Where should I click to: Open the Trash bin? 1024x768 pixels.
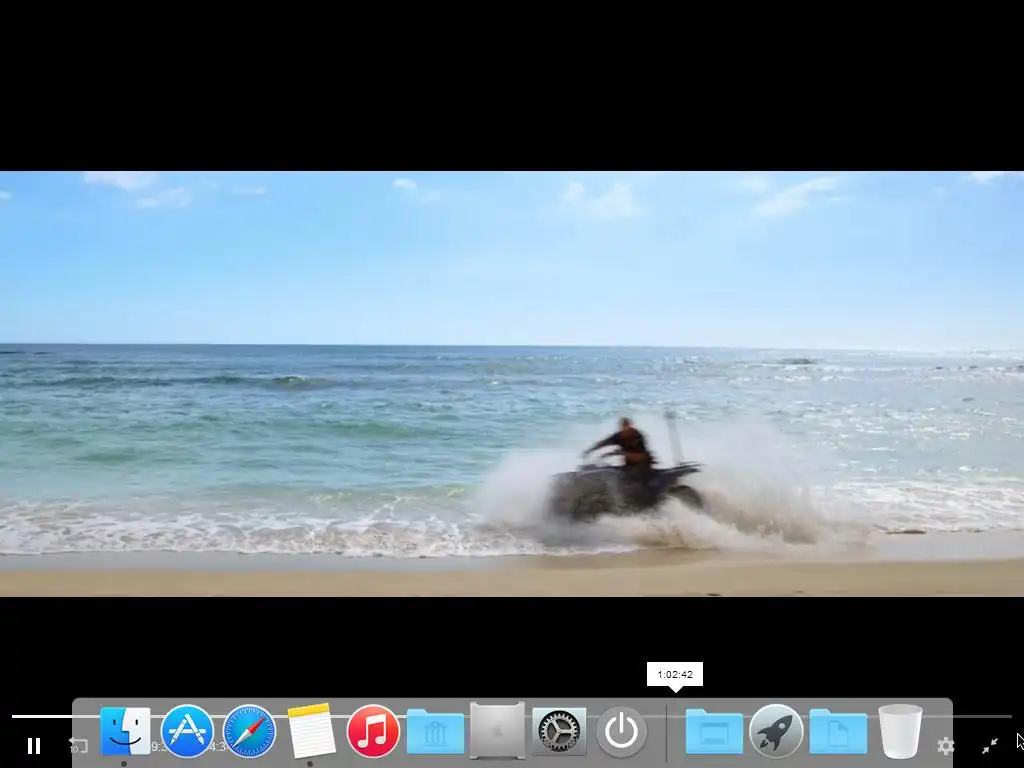[x=900, y=731]
